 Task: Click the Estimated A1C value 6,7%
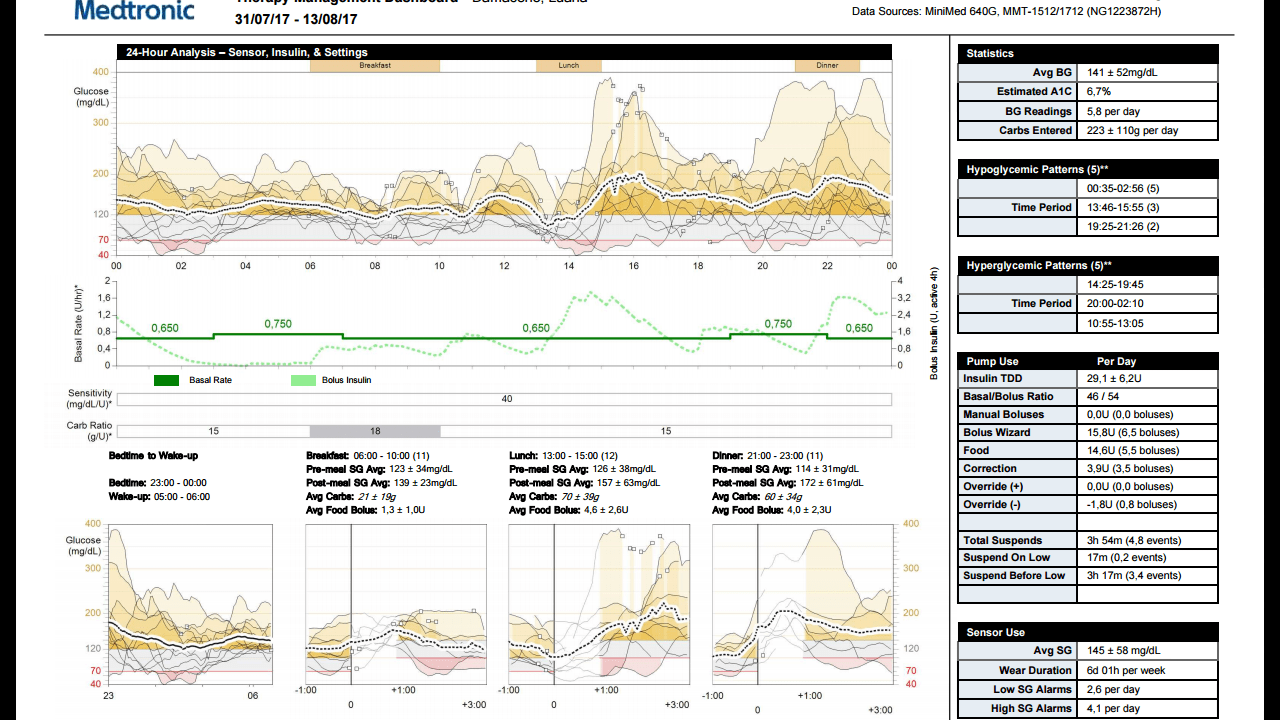[1148, 92]
